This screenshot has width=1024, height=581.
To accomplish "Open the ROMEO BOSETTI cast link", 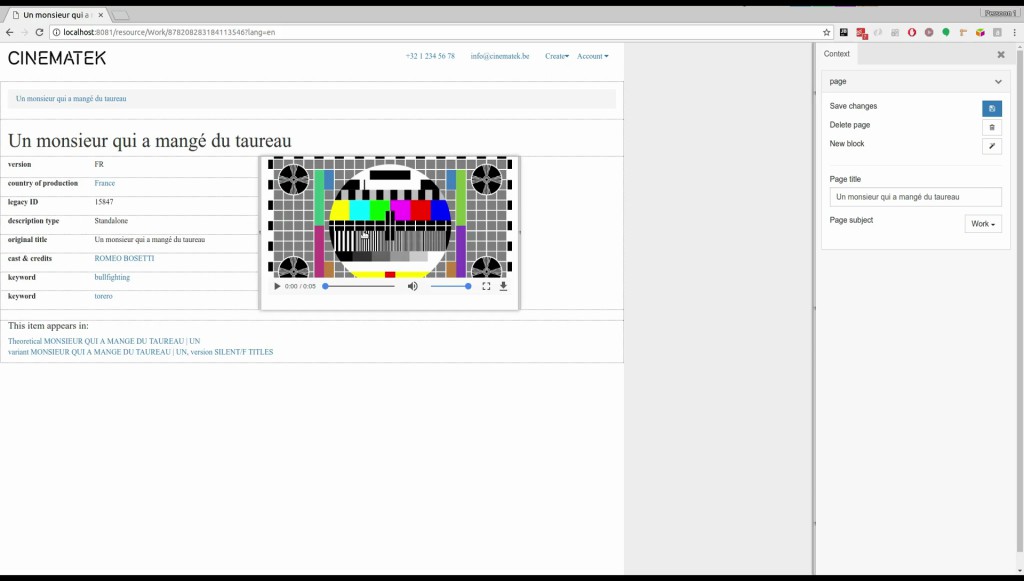I will pos(124,259).
